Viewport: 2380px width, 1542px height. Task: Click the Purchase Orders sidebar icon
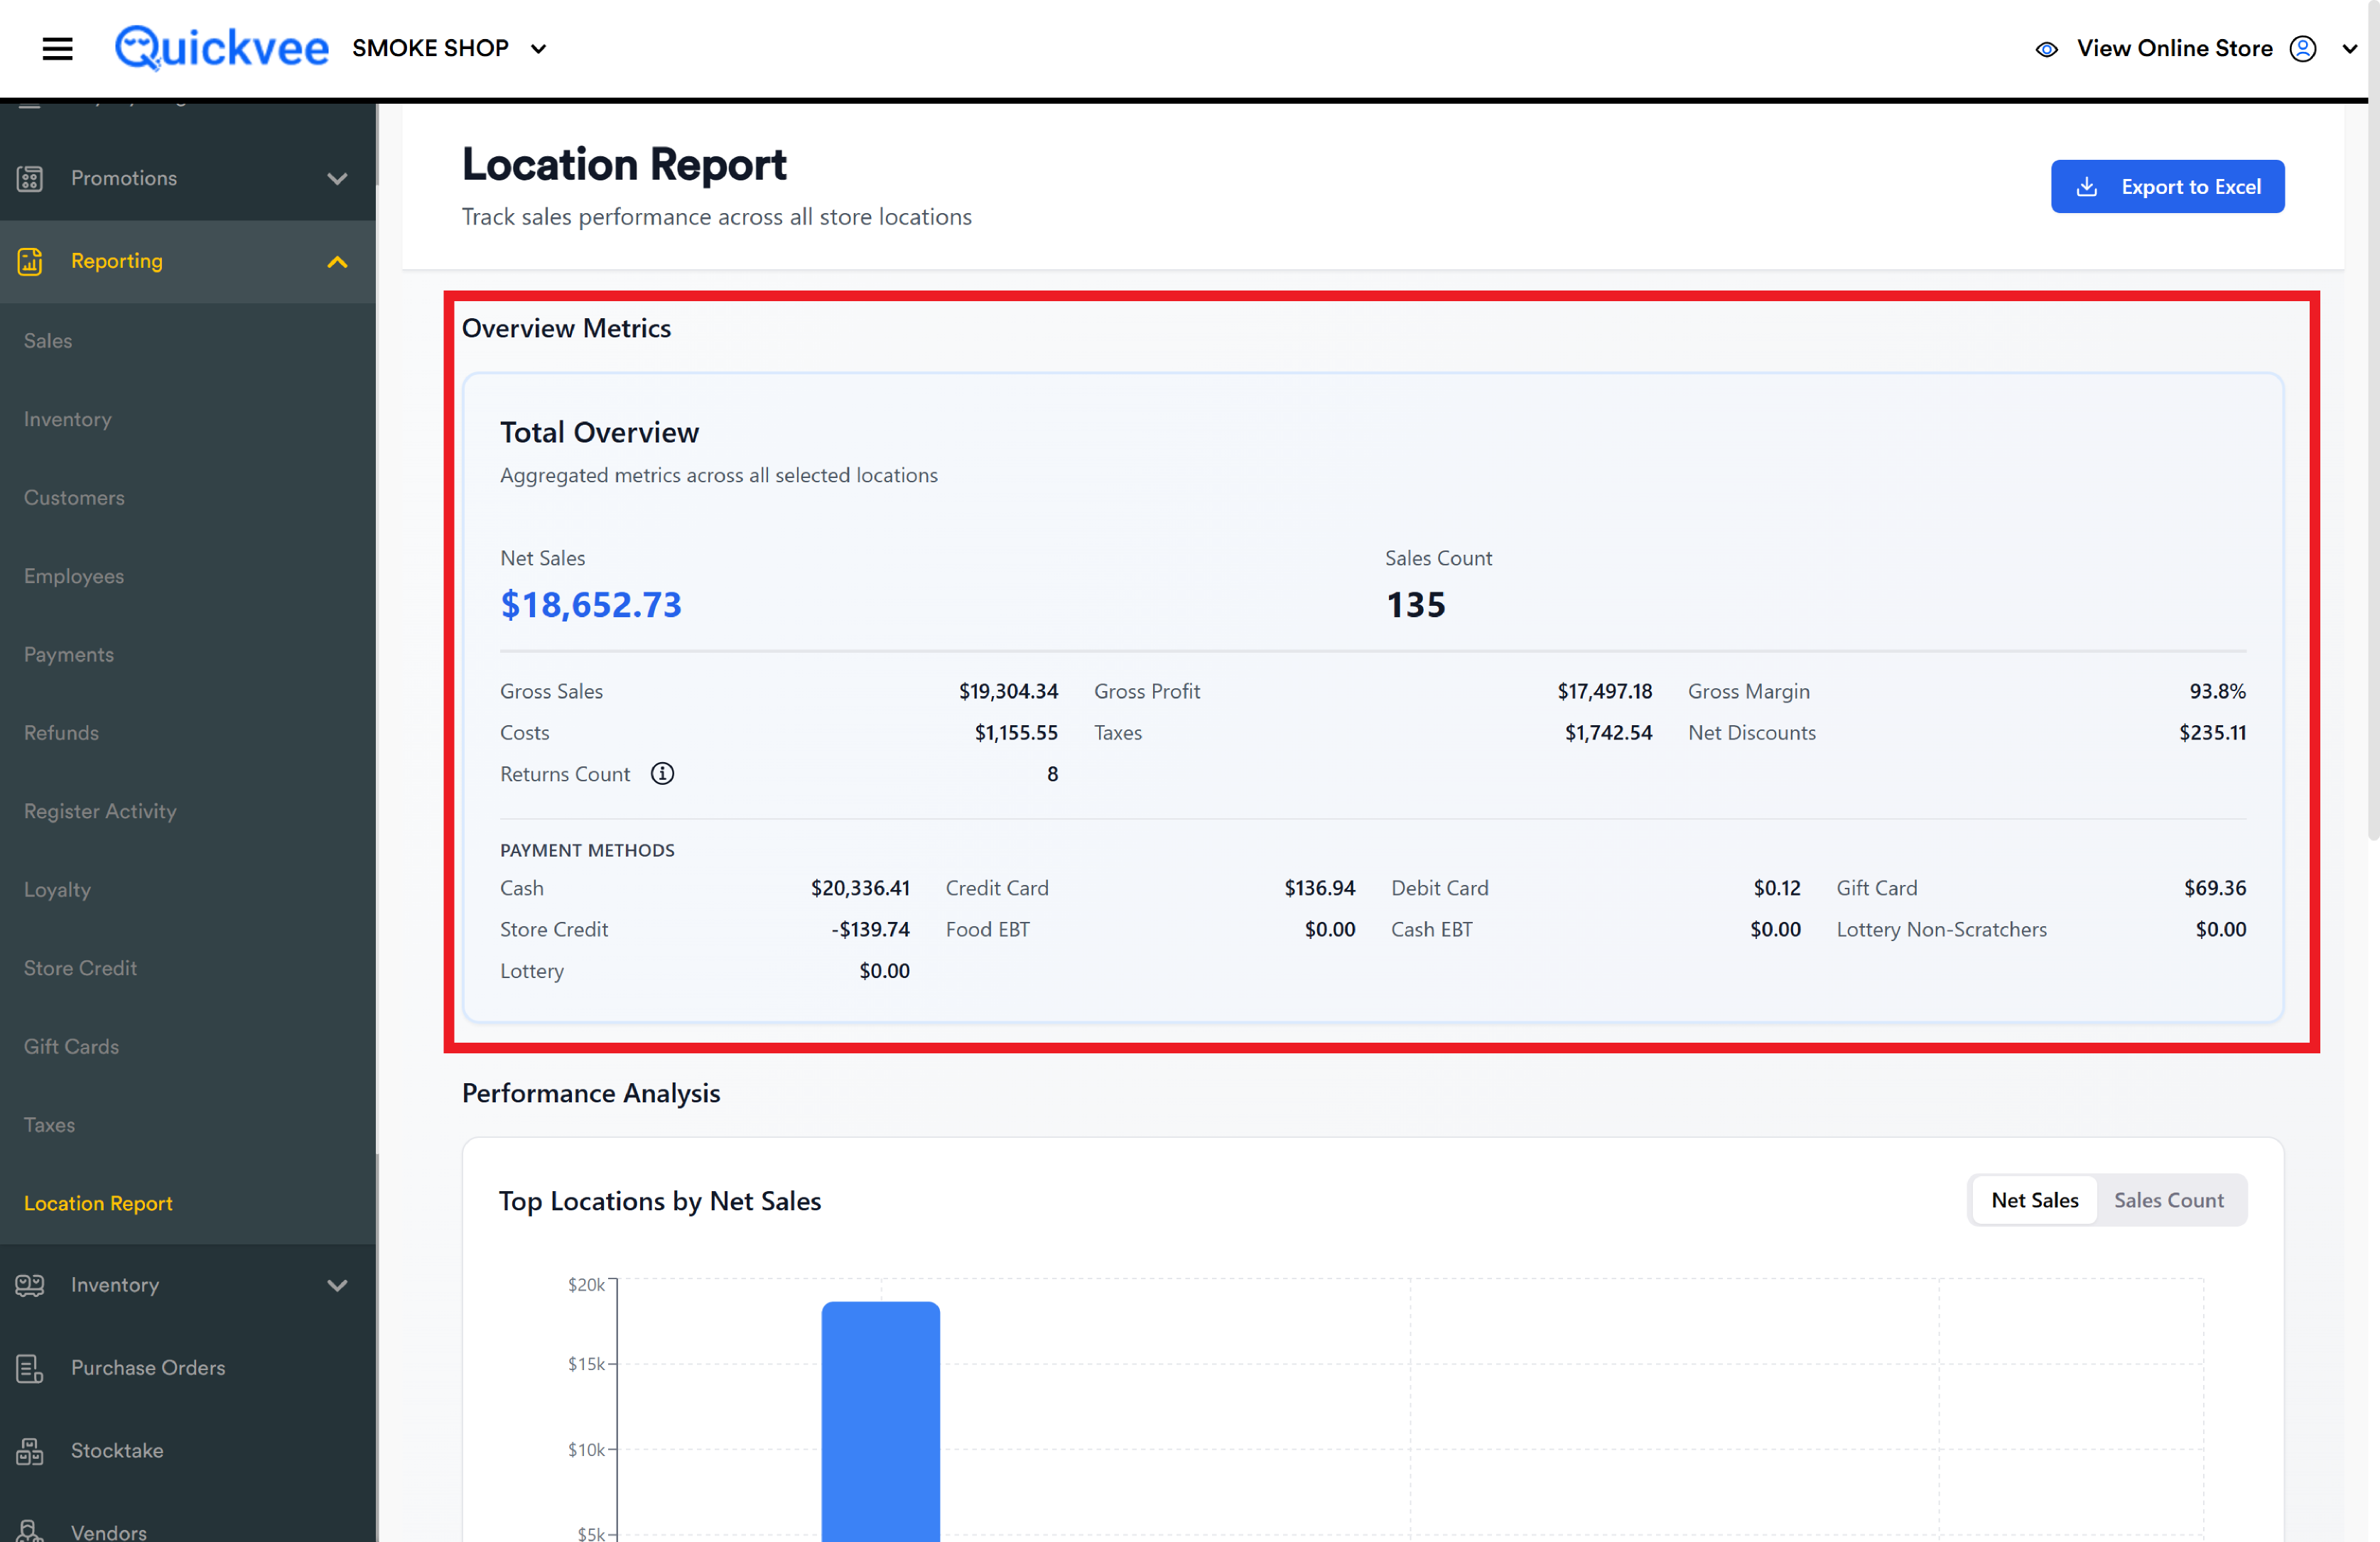point(30,1368)
